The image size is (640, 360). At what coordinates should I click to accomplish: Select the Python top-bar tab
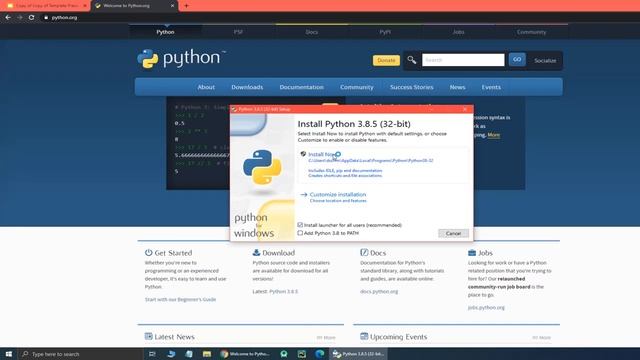[165, 32]
